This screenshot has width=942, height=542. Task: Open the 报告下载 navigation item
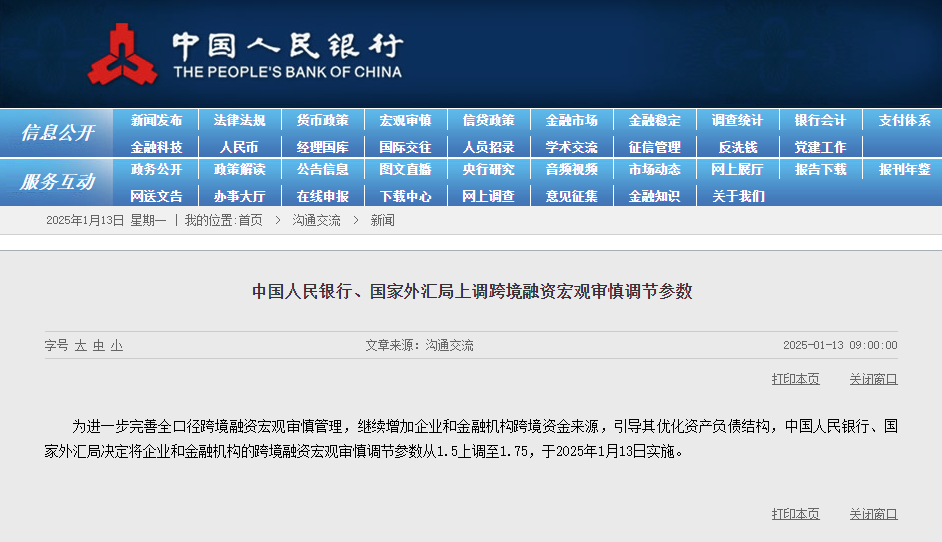(820, 170)
